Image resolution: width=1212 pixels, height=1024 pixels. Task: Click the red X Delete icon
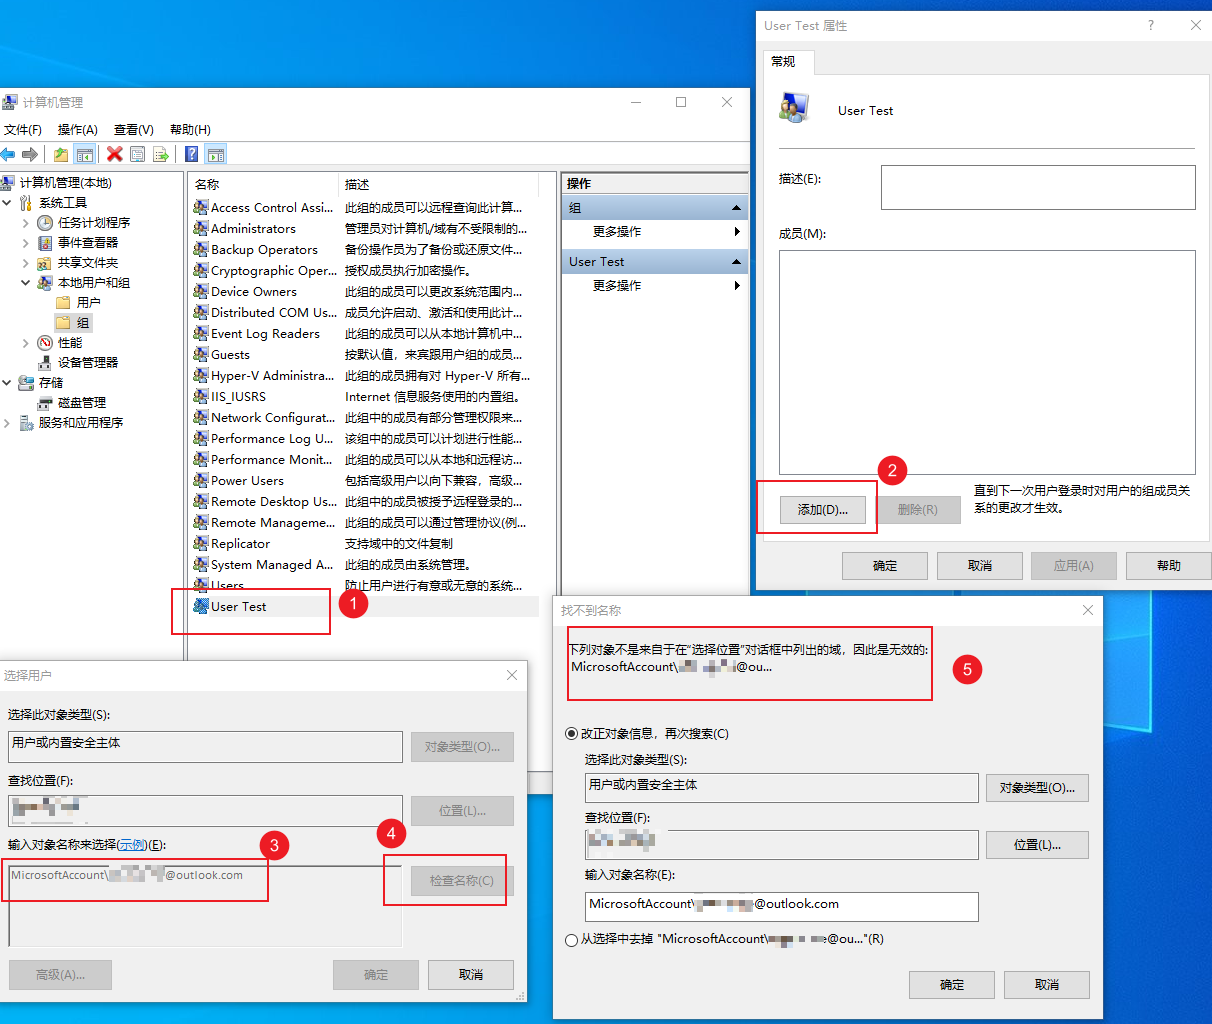115,154
